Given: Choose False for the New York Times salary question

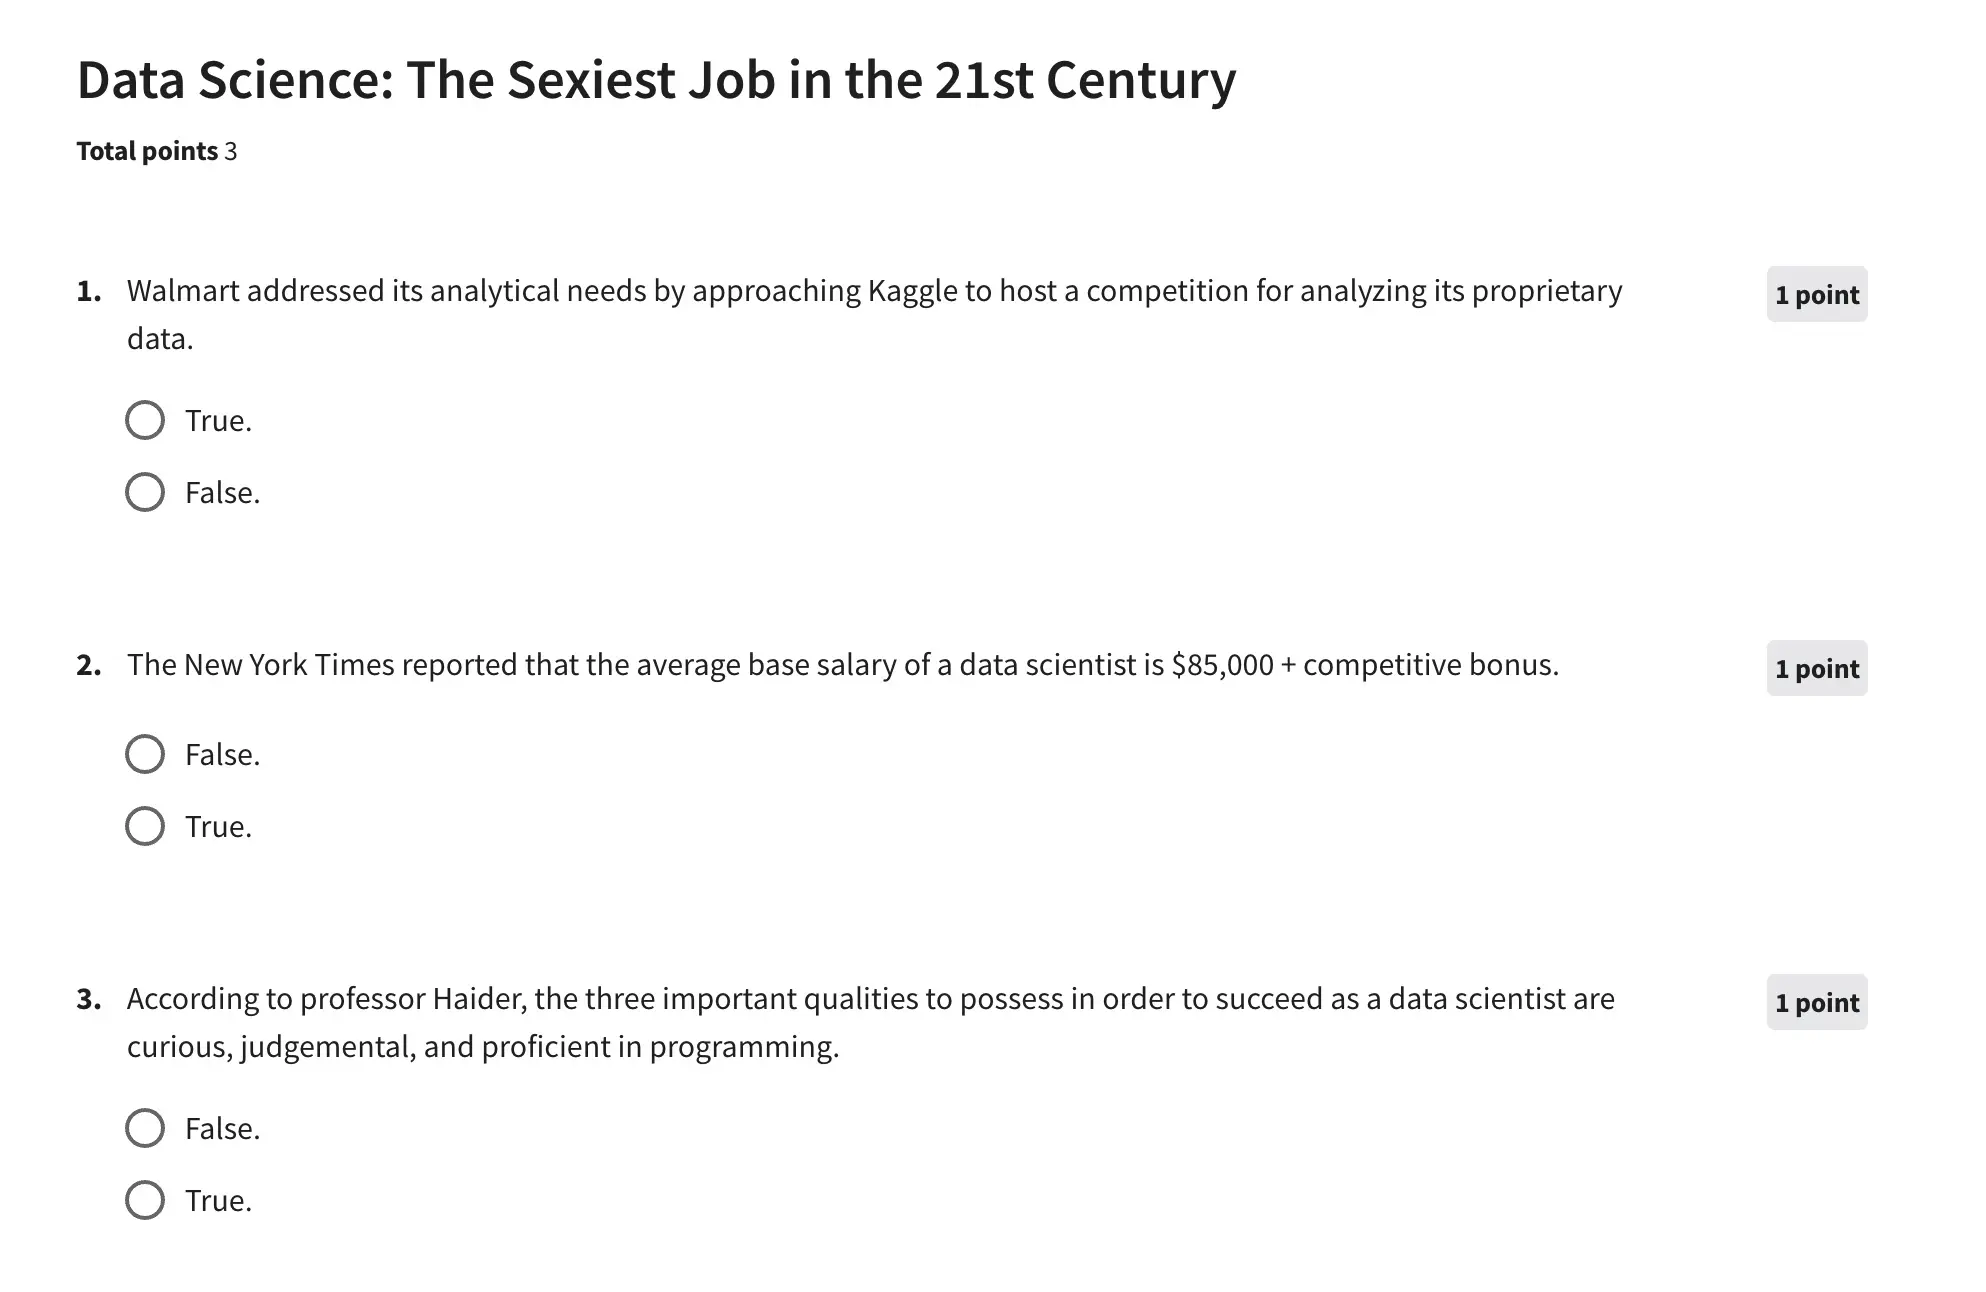Looking at the screenshot, I should (x=145, y=754).
